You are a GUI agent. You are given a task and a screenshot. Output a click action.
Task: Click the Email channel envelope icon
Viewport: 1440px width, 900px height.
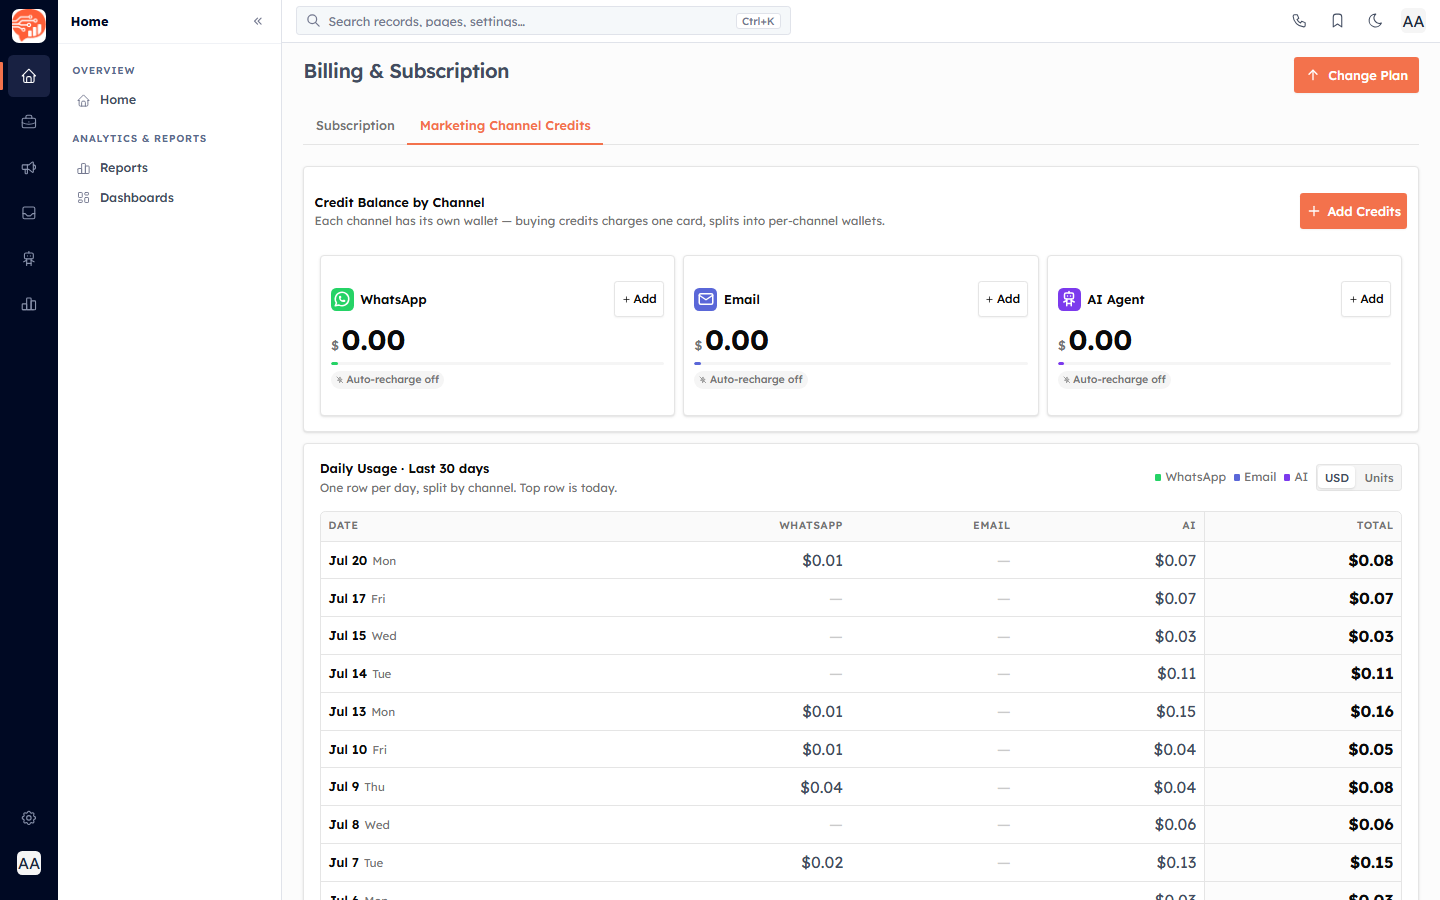[x=706, y=299]
